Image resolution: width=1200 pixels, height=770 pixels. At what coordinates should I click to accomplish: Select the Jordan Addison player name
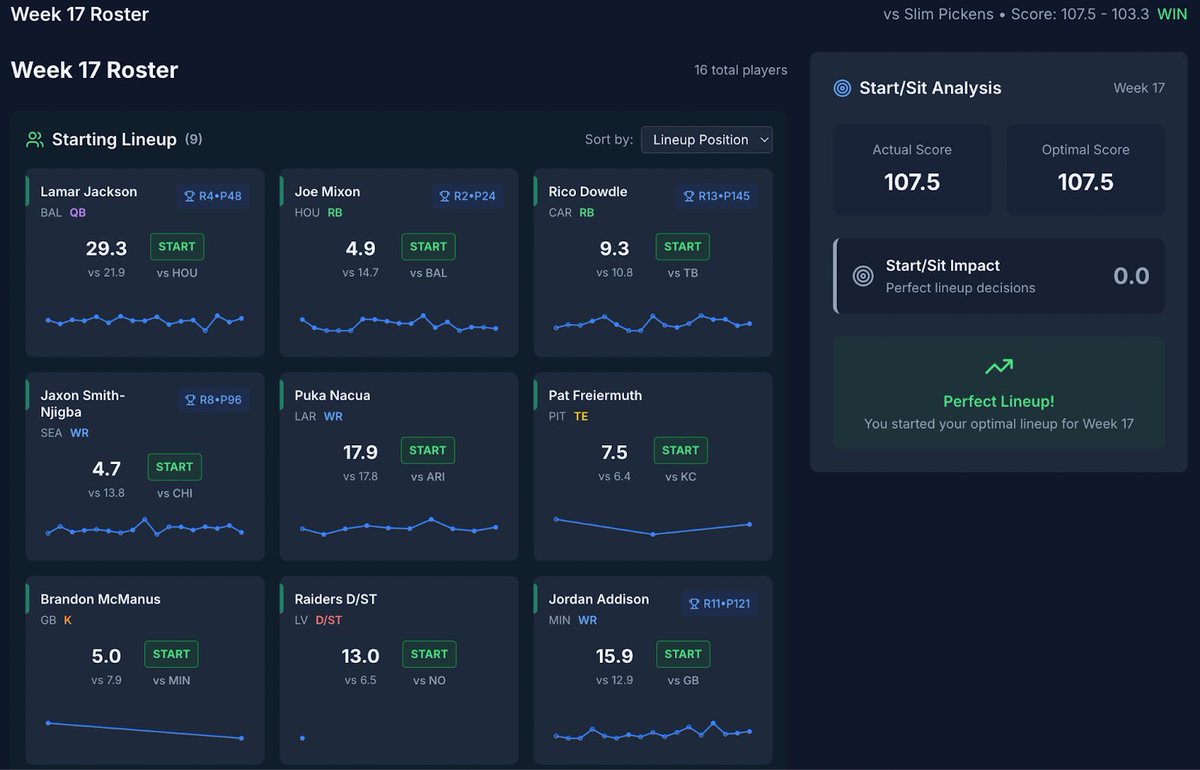coord(599,600)
